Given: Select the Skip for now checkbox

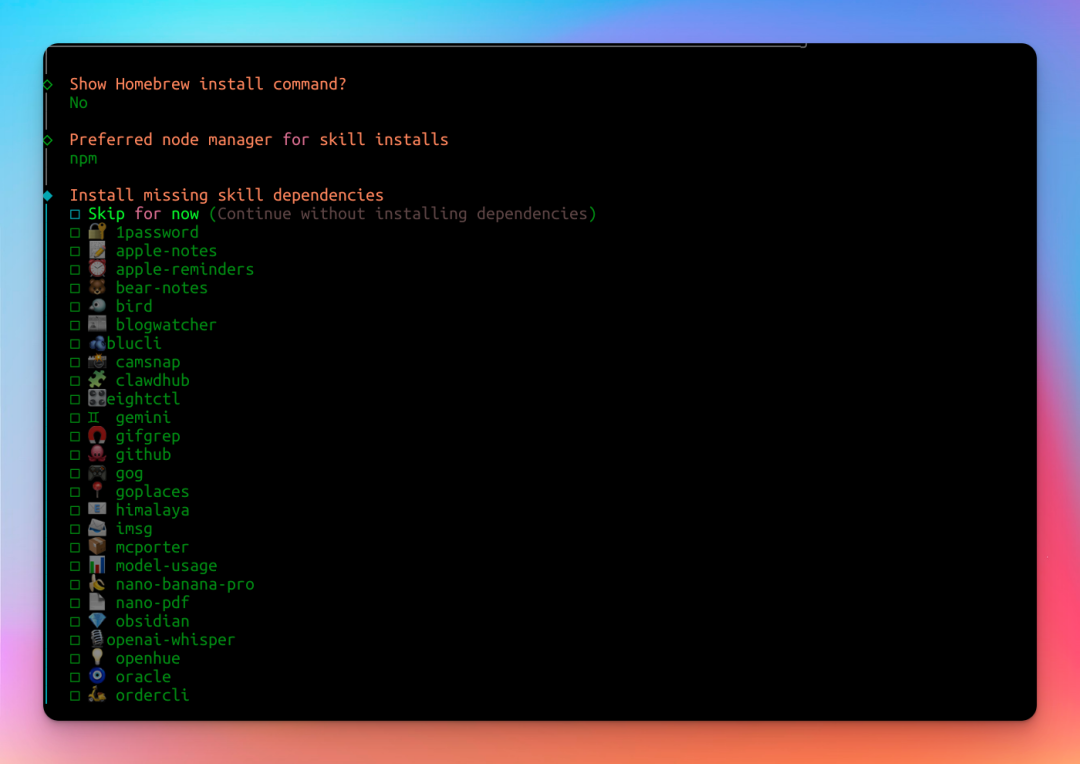Looking at the screenshot, I should (x=75, y=214).
